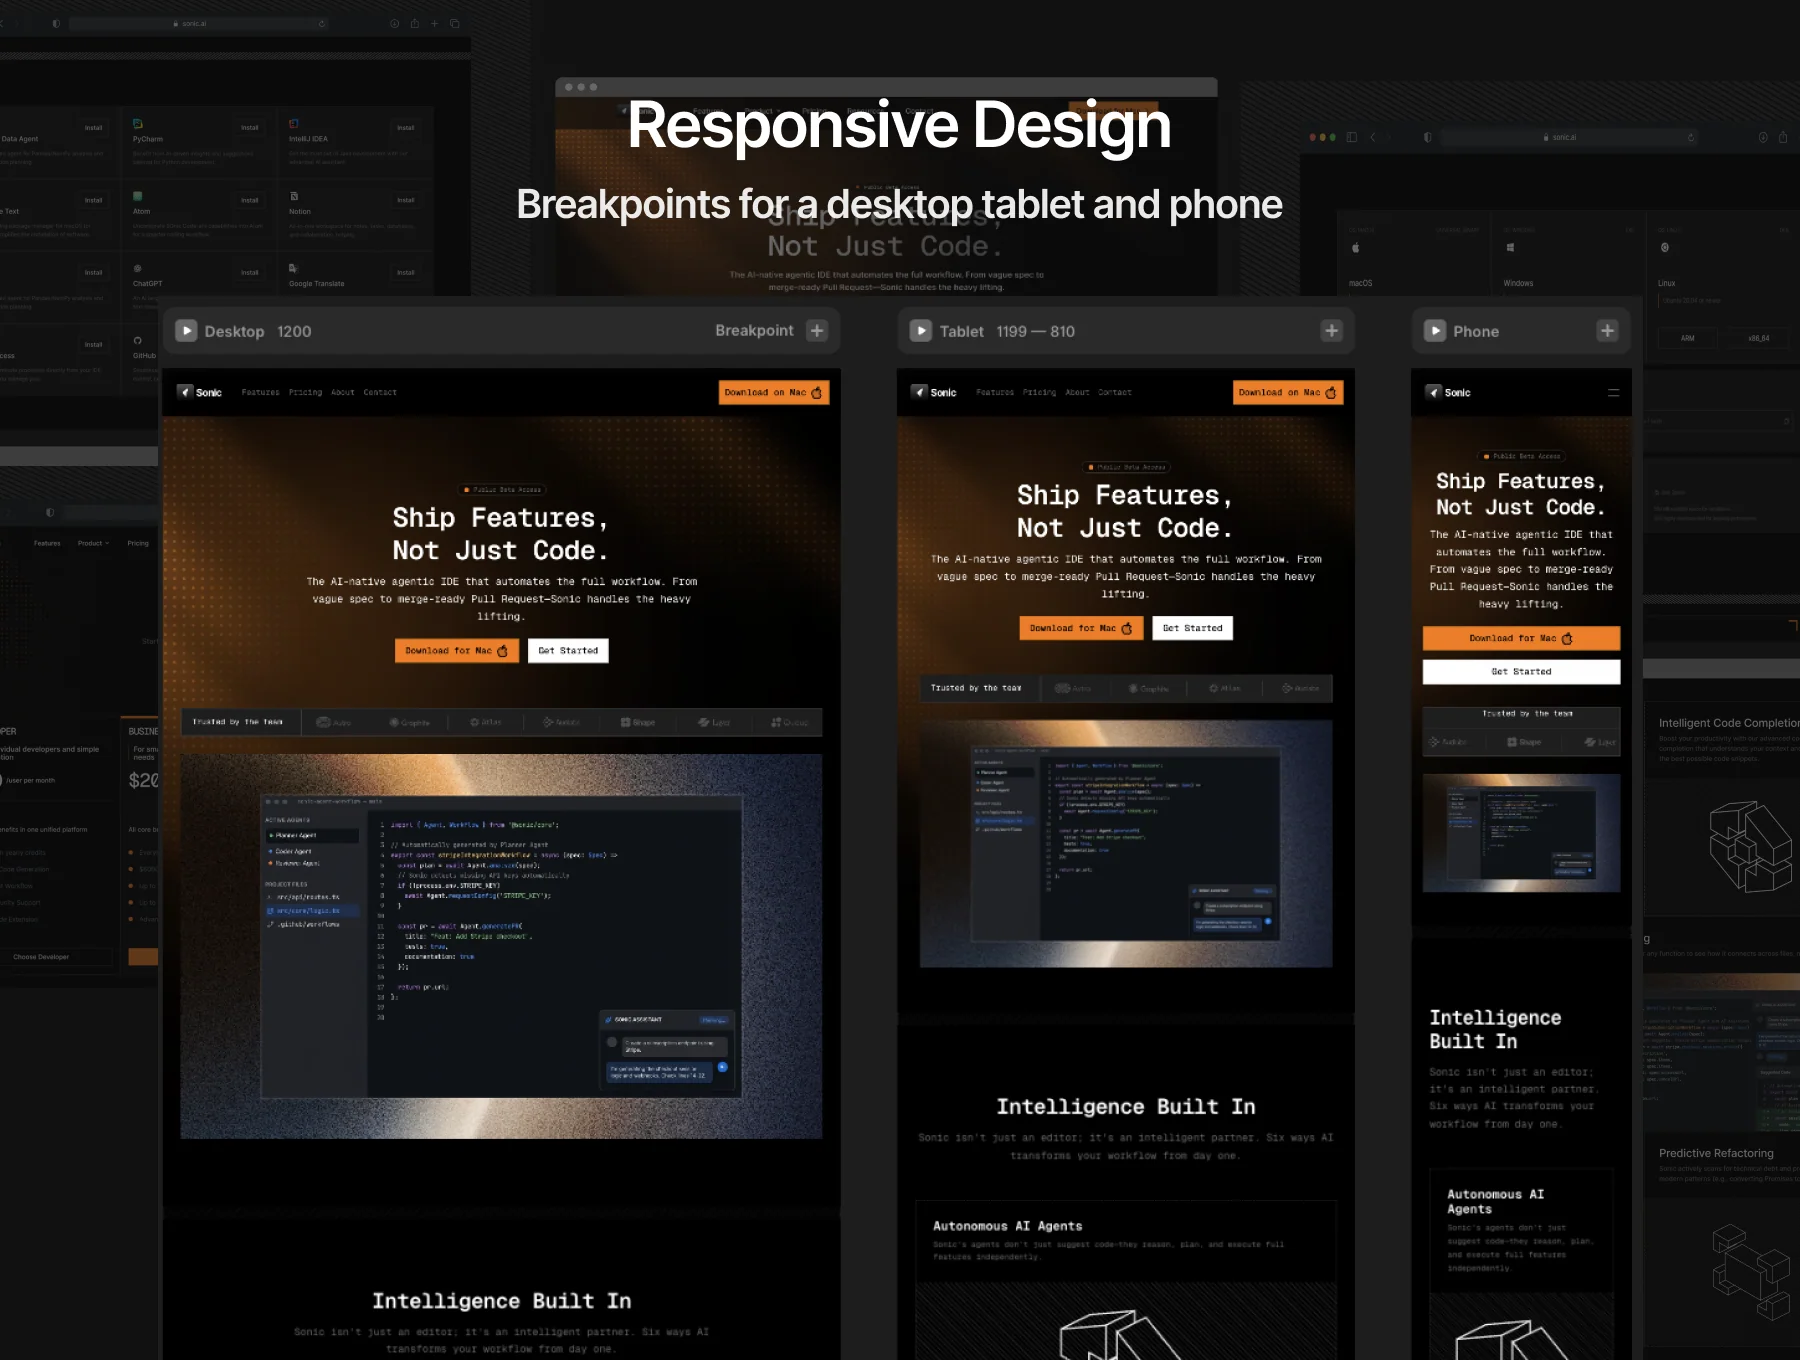Image resolution: width=1800 pixels, height=1360 pixels.
Task: Click the Quasar logo in Desktop trusted row
Action: (790, 722)
